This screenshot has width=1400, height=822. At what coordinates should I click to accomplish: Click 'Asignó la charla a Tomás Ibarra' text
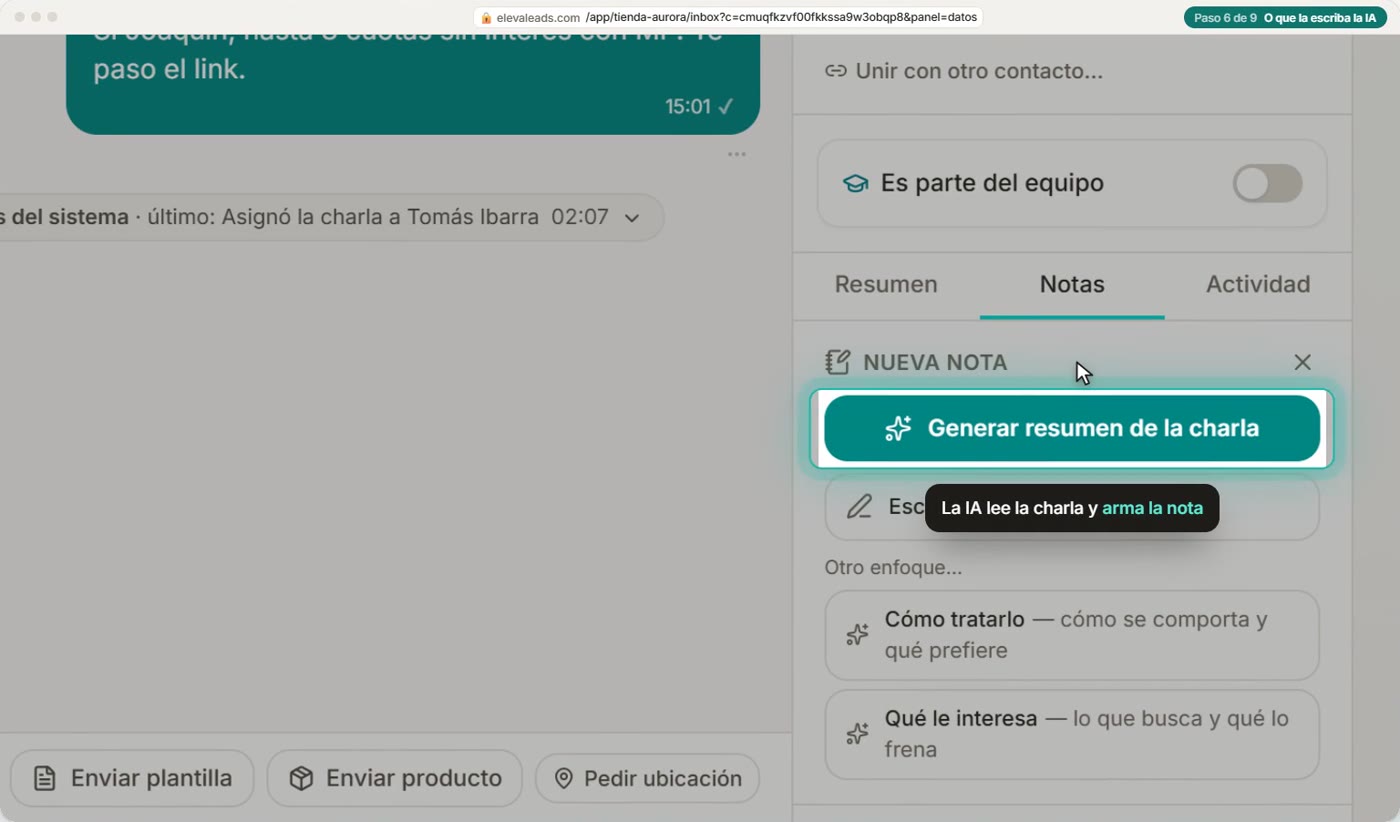click(x=380, y=217)
